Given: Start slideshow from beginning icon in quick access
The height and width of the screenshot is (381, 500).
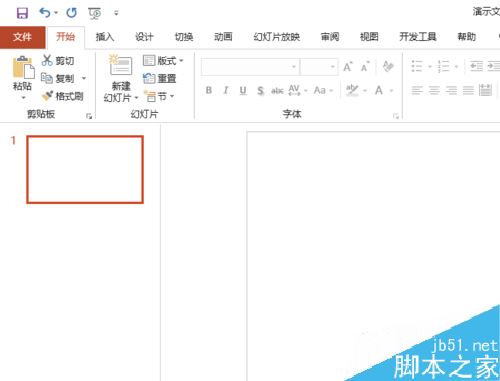Looking at the screenshot, I should coord(94,13).
